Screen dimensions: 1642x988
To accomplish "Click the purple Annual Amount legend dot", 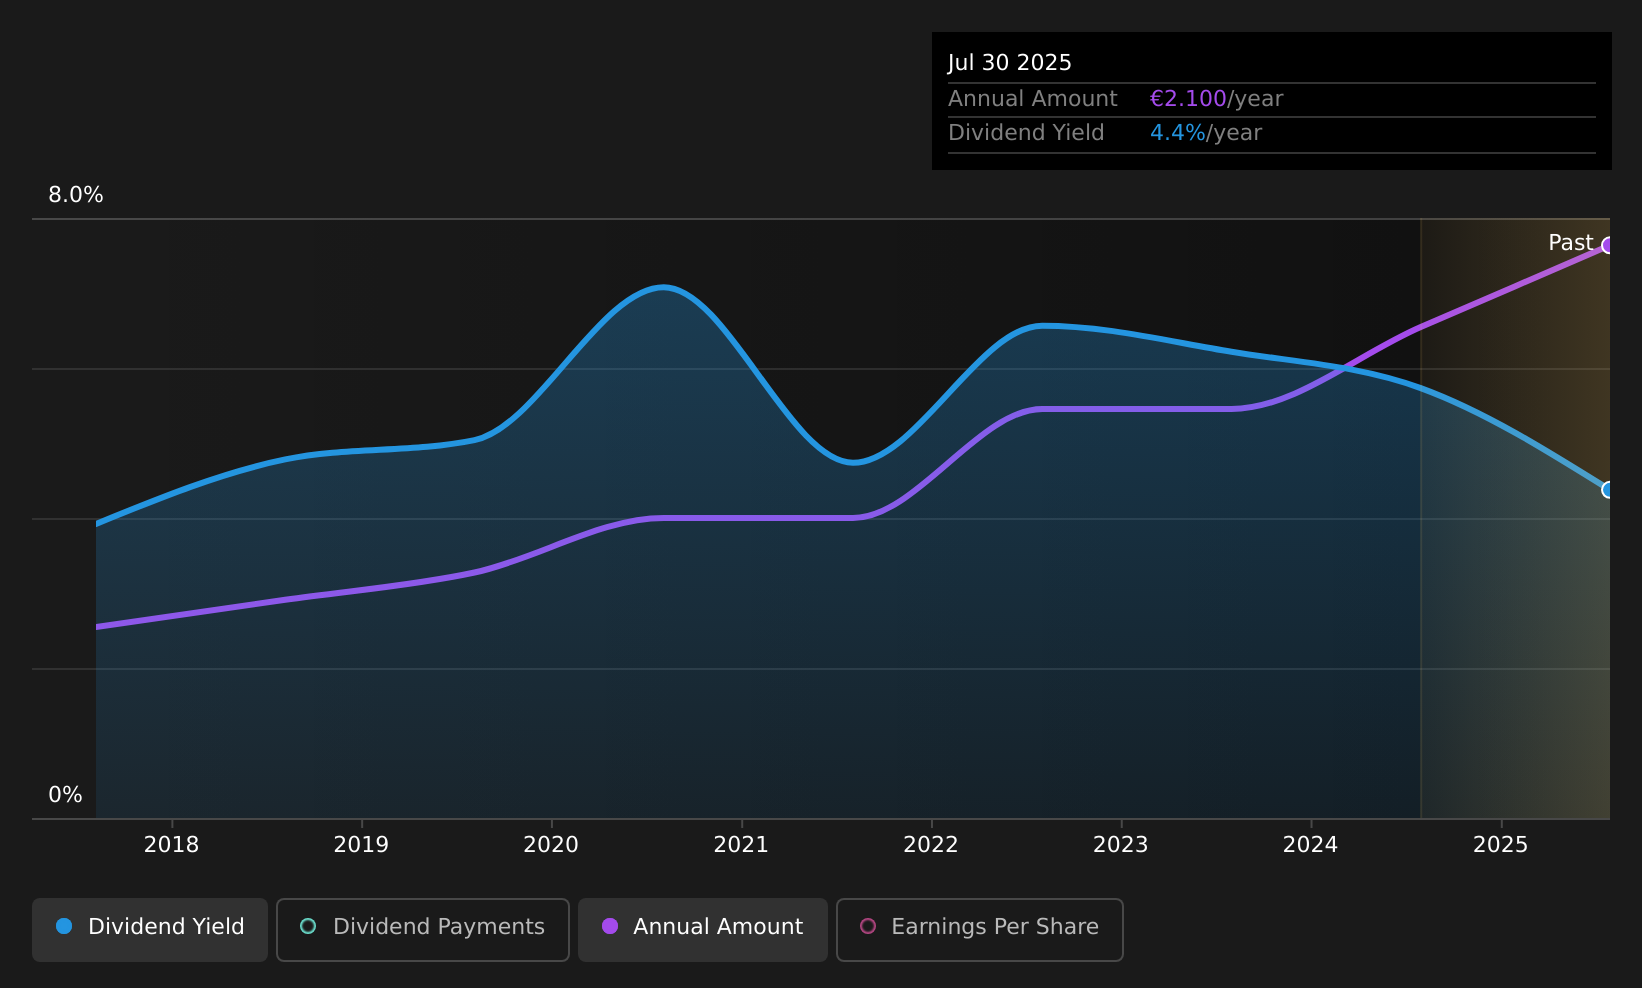I will pos(610,926).
